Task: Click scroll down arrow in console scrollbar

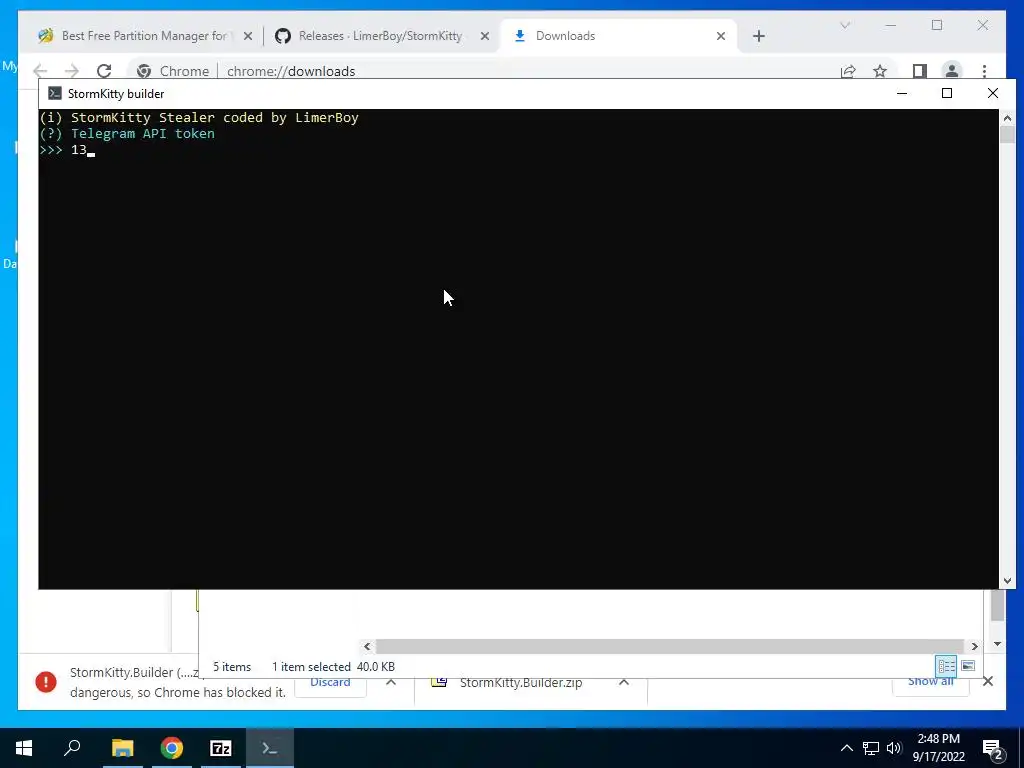Action: tap(1007, 581)
